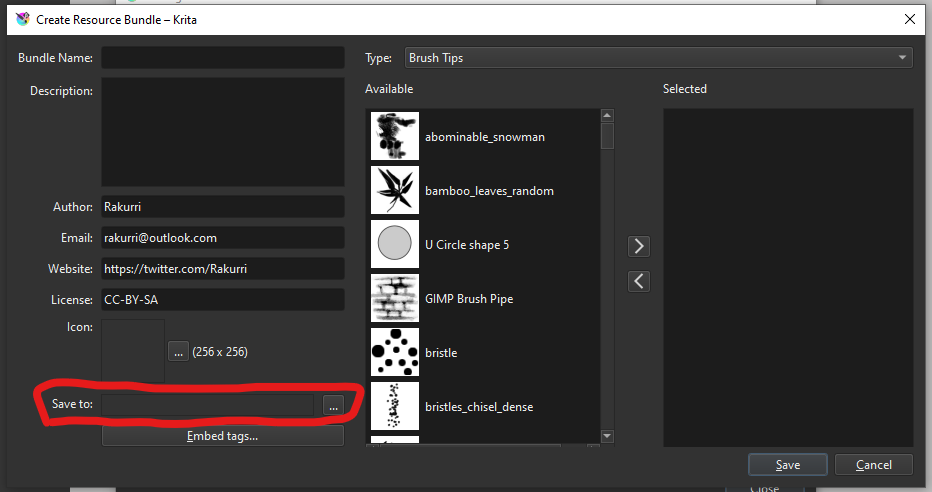Click the License field with CC-BY-SA
Viewport: 932px width, 492px height.
click(222, 300)
